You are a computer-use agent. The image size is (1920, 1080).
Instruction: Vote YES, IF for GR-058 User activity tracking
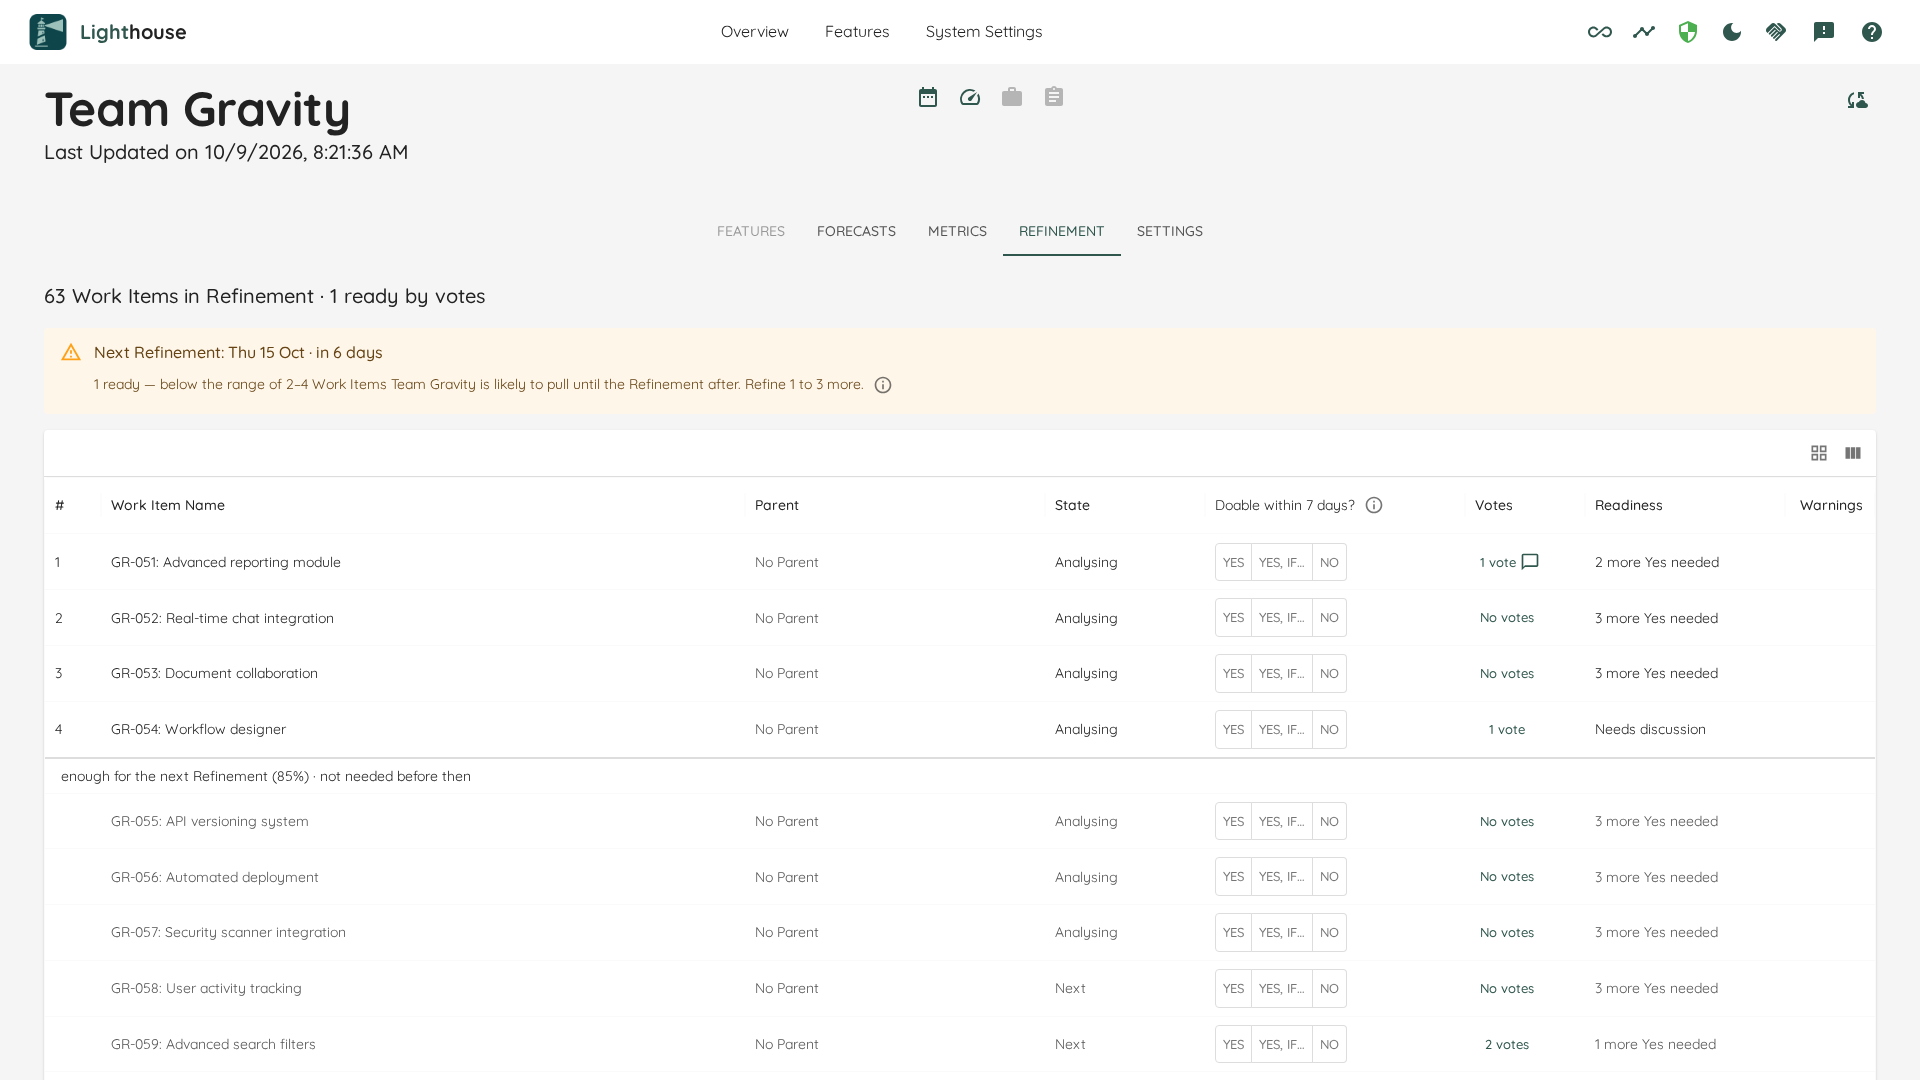[x=1281, y=989]
